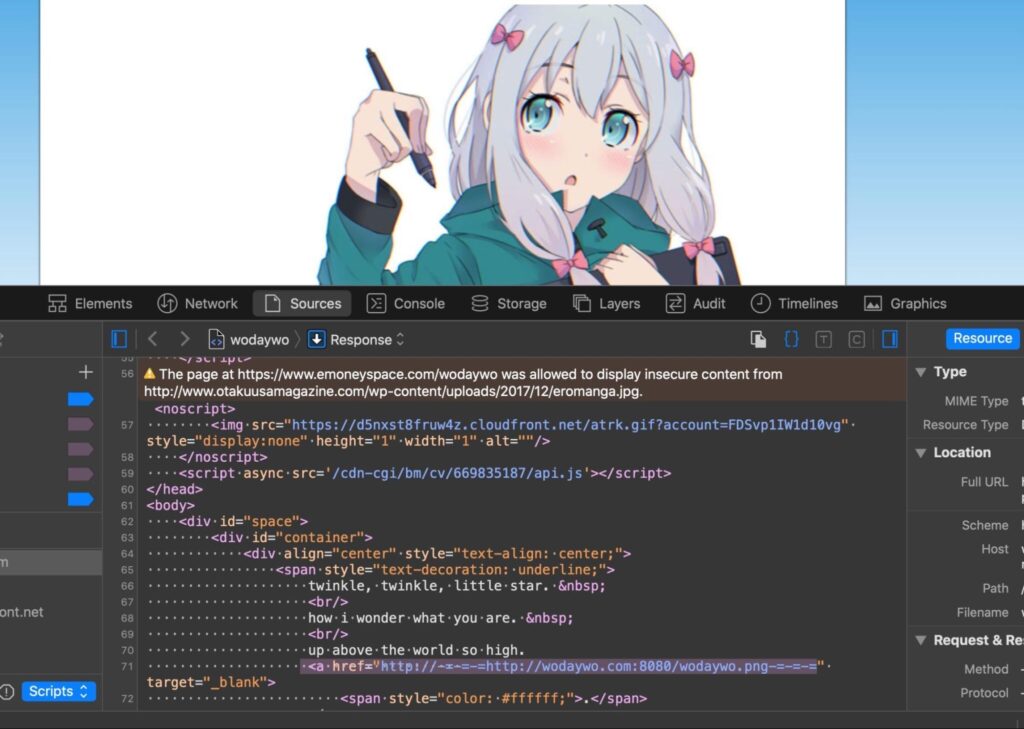Image resolution: width=1024 pixels, height=729 pixels.
Task: Click the Resource button
Action: (x=981, y=338)
